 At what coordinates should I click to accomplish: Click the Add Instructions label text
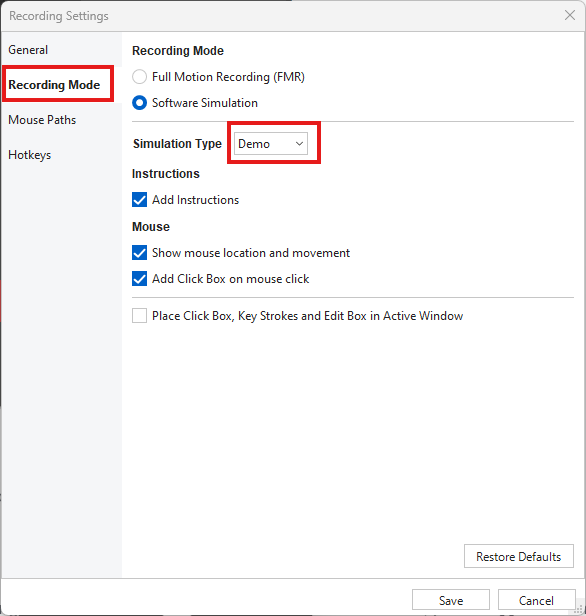click(x=195, y=200)
